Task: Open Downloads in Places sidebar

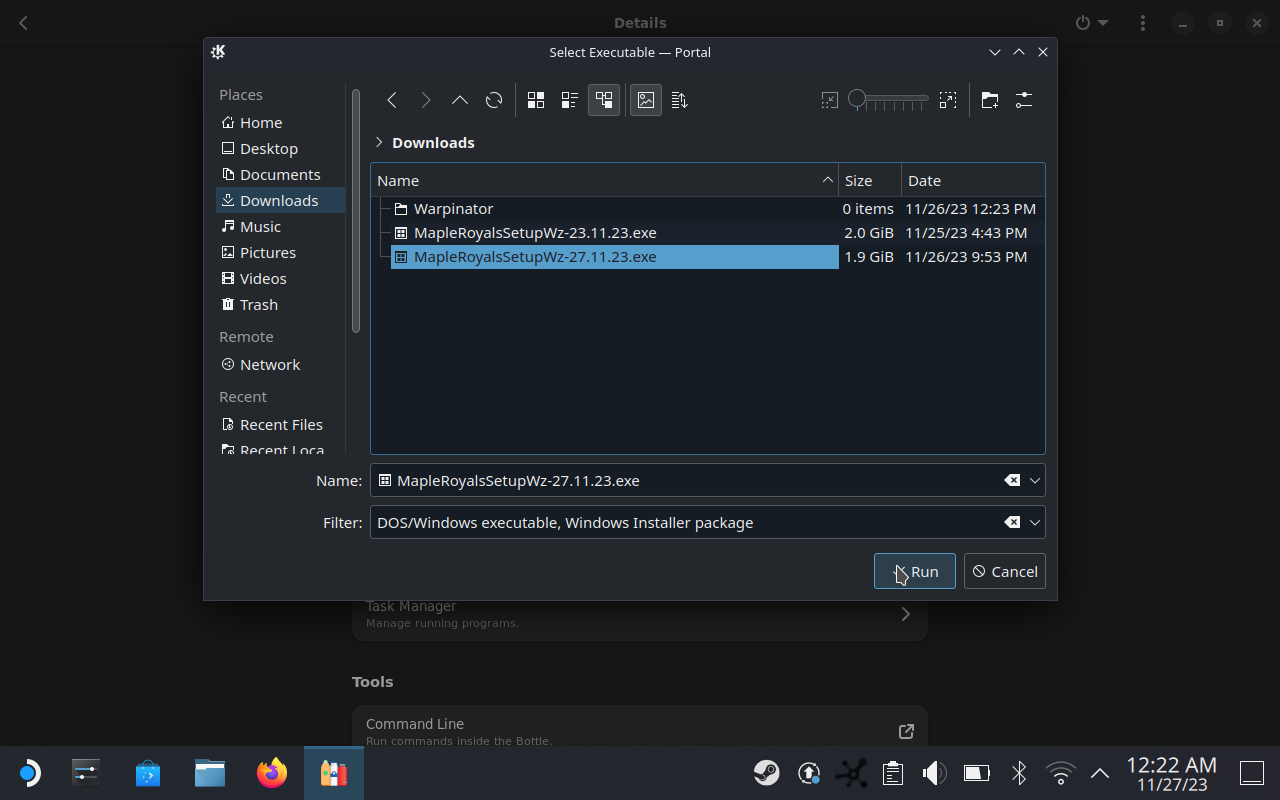Action: pyautogui.click(x=280, y=200)
